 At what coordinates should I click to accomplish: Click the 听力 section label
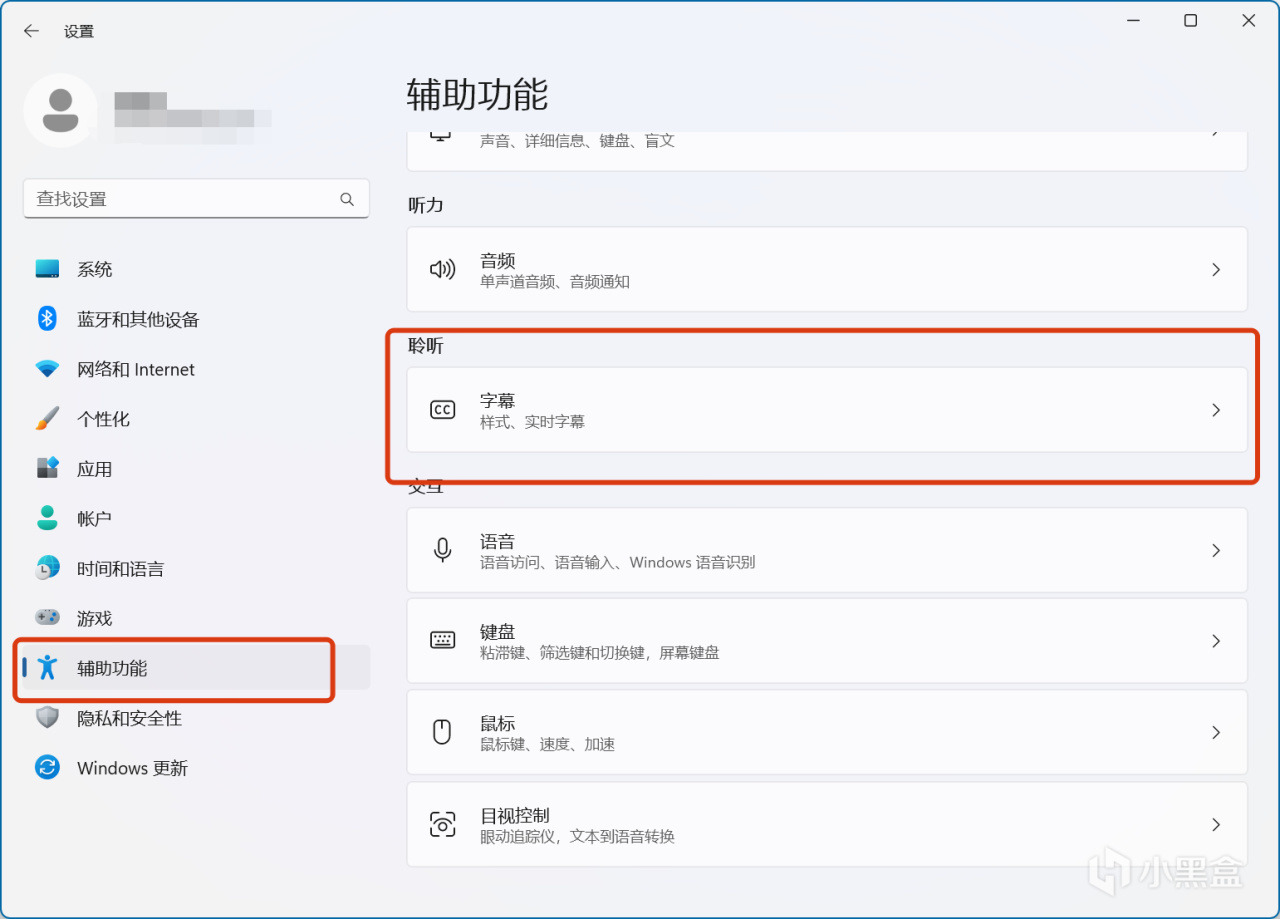coord(425,205)
